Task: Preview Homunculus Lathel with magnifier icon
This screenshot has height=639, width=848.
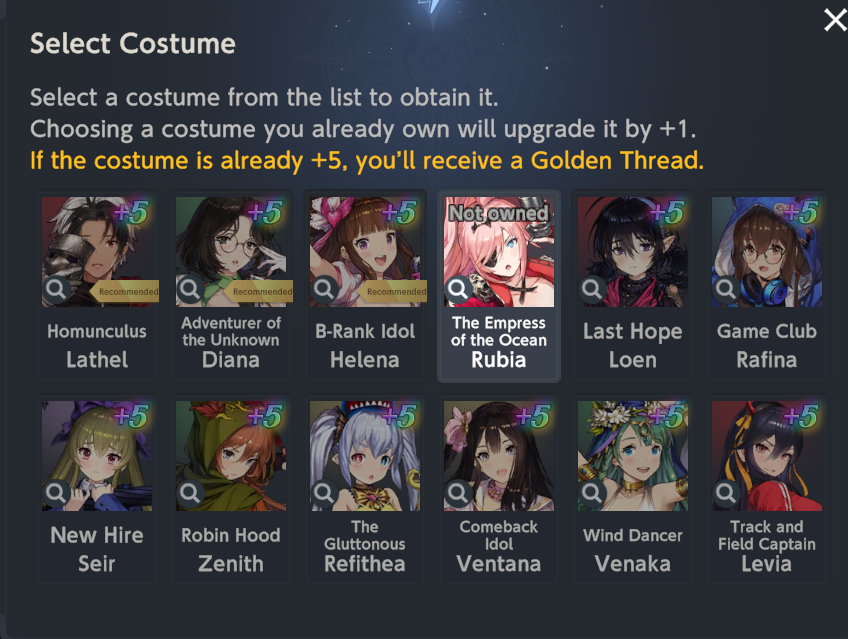Action: click(56, 289)
